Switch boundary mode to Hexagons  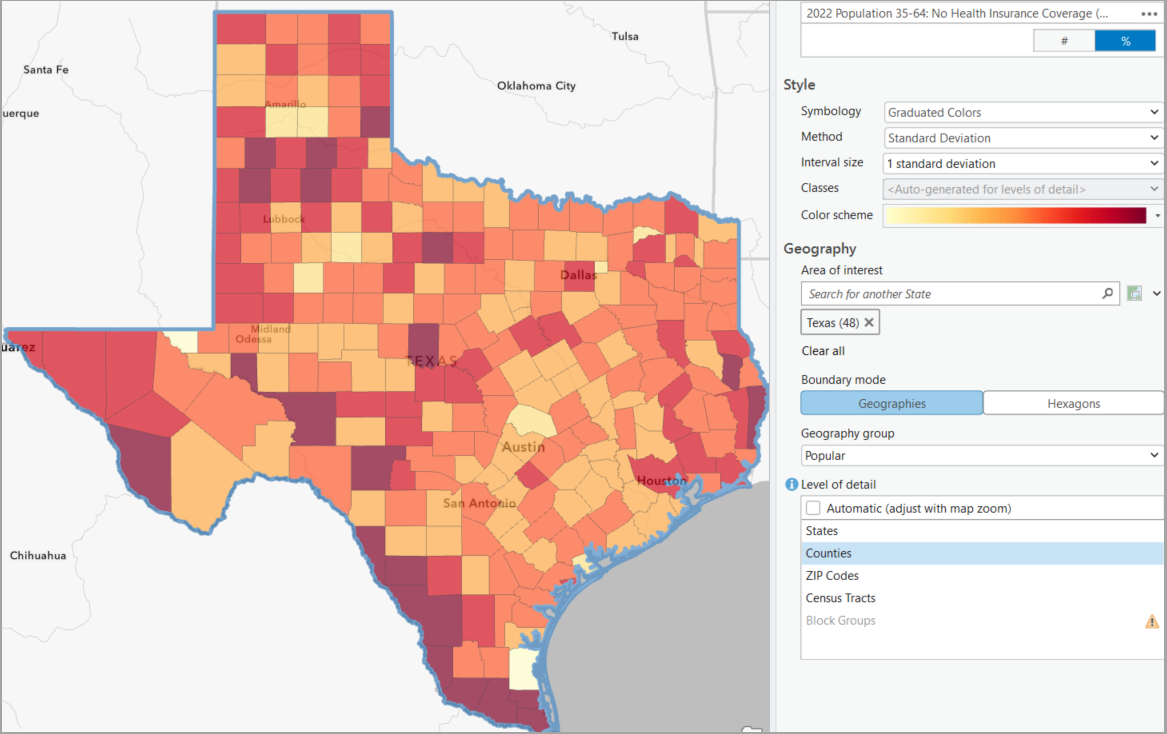pyautogui.click(x=1073, y=402)
